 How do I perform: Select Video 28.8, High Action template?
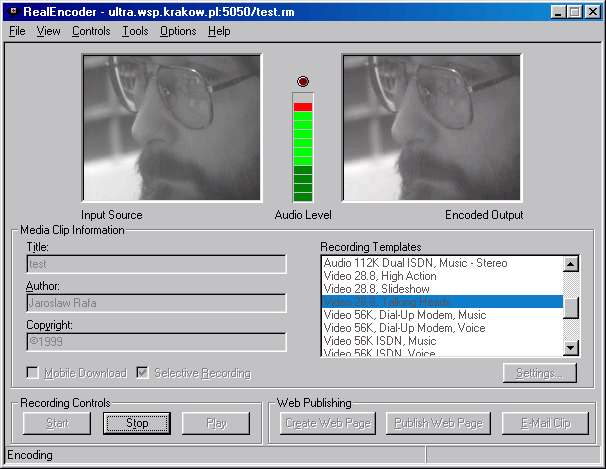[442, 276]
